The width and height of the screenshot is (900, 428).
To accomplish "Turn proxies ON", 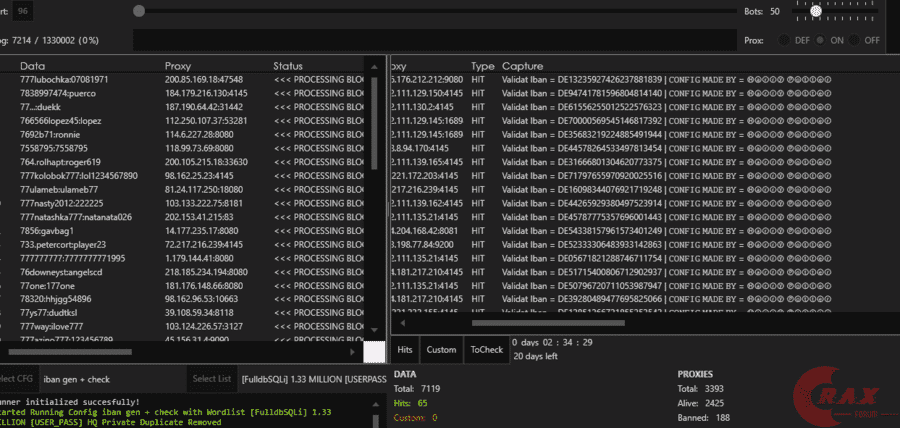I will tap(819, 41).
